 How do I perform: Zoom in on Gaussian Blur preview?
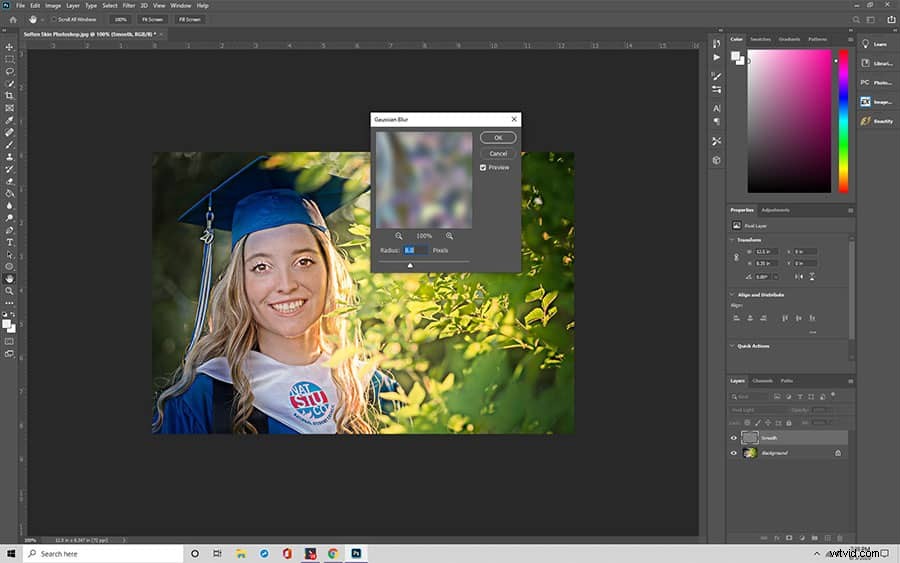(x=449, y=236)
